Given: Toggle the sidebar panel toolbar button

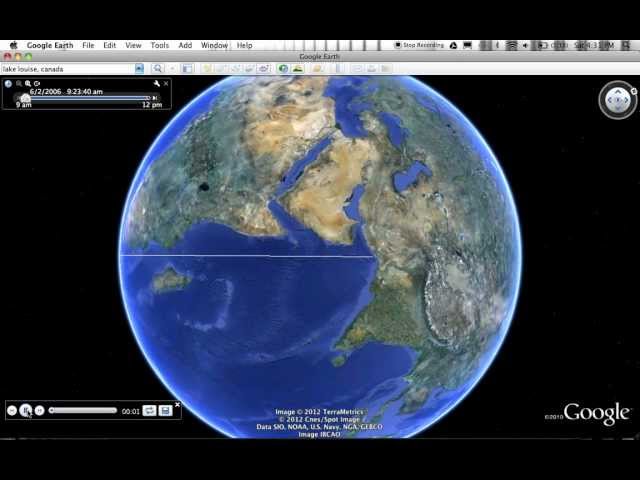Looking at the screenshot, I should point(187,69).
